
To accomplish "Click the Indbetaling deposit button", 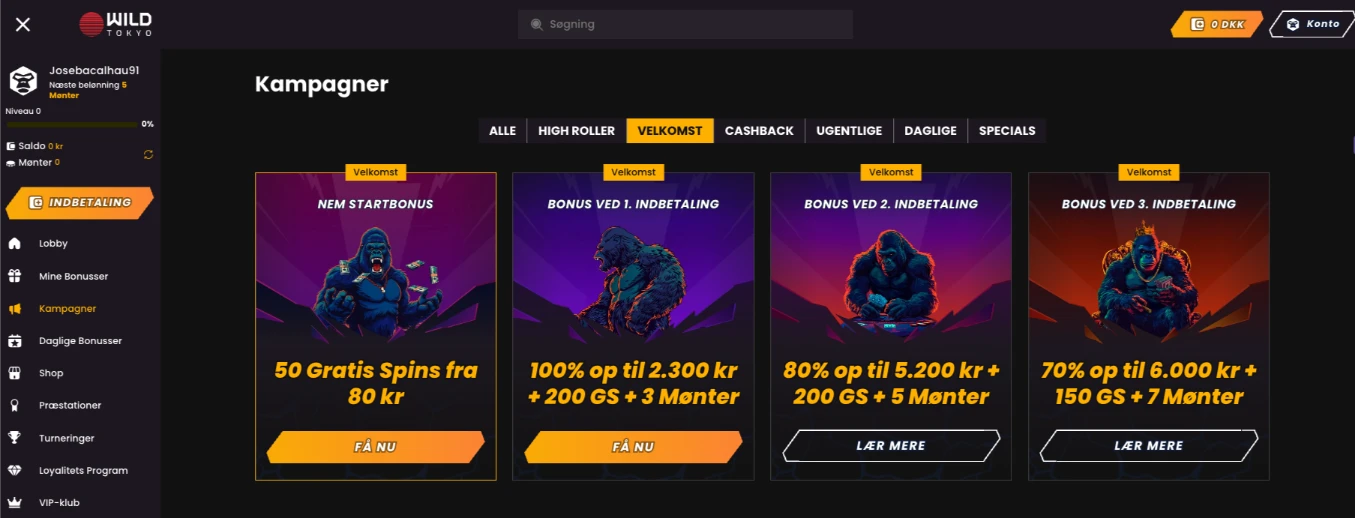I will point(80,203).
